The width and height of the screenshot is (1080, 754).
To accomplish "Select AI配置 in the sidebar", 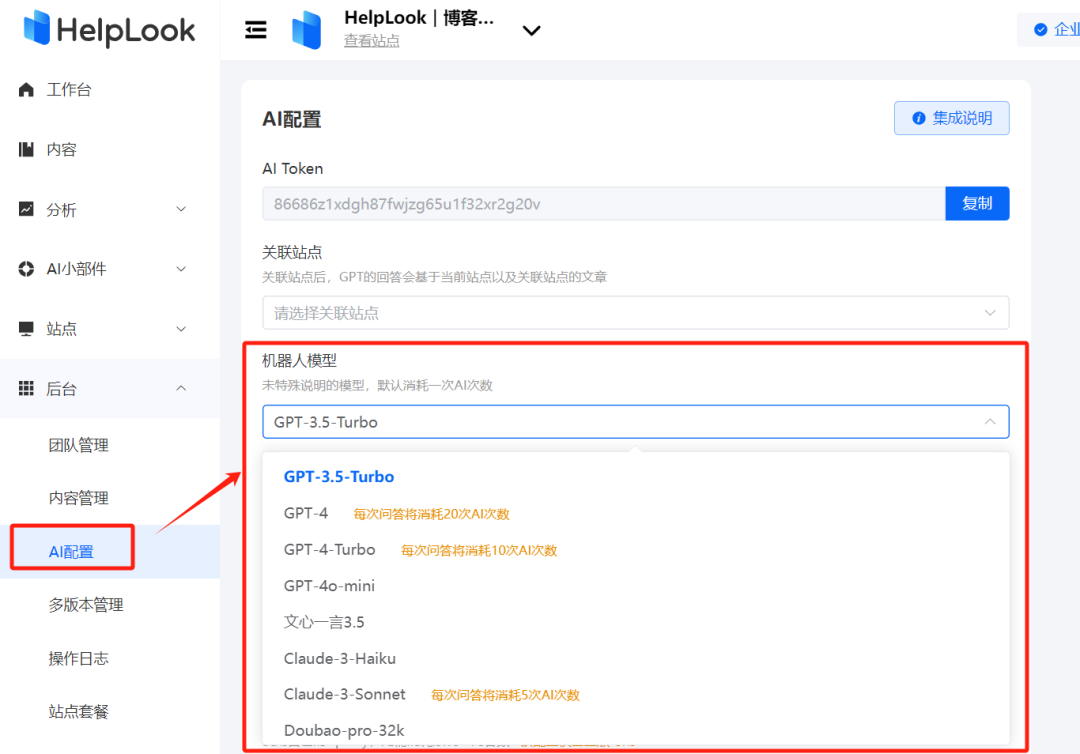I will pyautogui.click(x=72, y=552).
